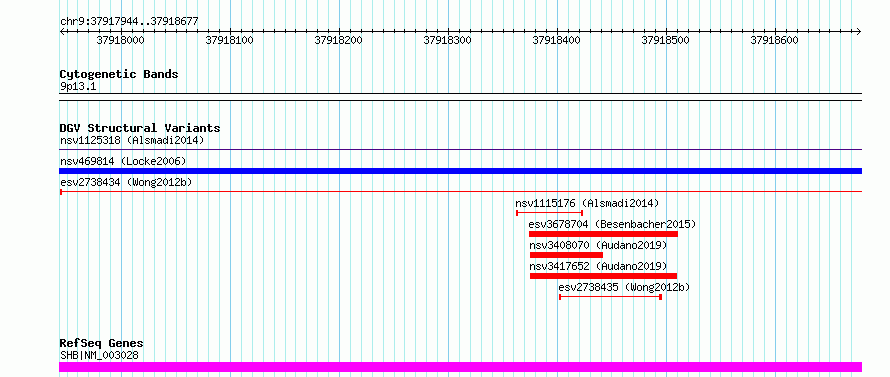The image size is (890, 377).
Task: Click the thick blue nsv469814 variant bar
Action: [x=460, y=171]
